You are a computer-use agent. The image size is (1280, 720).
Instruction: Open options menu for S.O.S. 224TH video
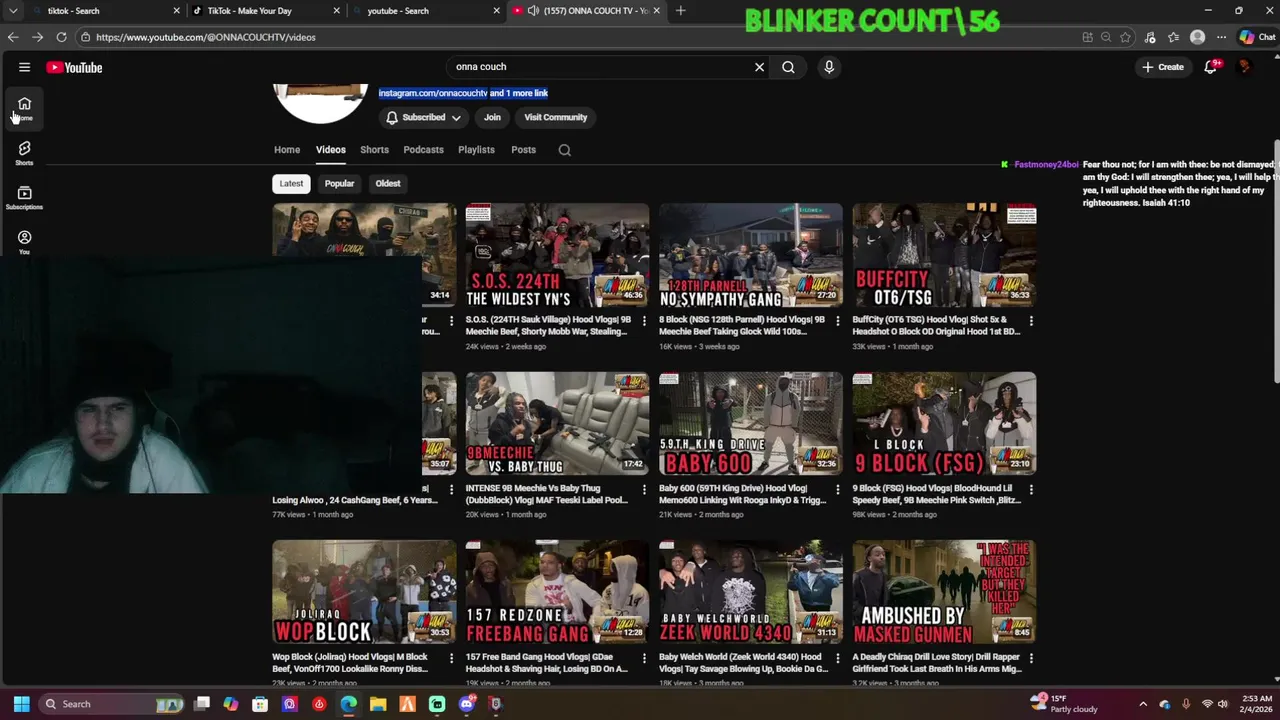(x=644, y=321)
